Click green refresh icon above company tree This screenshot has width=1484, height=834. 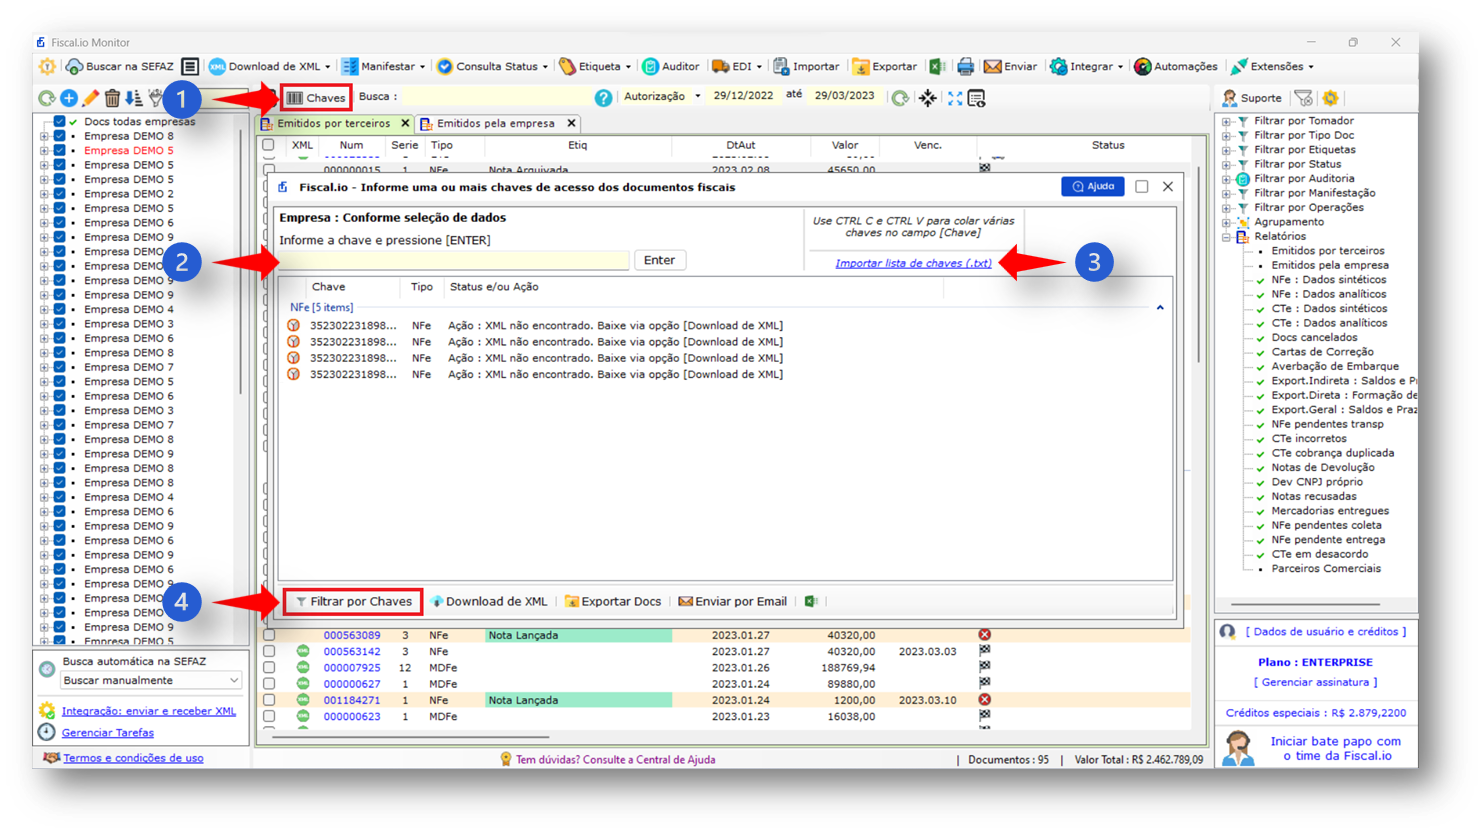(46, 98)
